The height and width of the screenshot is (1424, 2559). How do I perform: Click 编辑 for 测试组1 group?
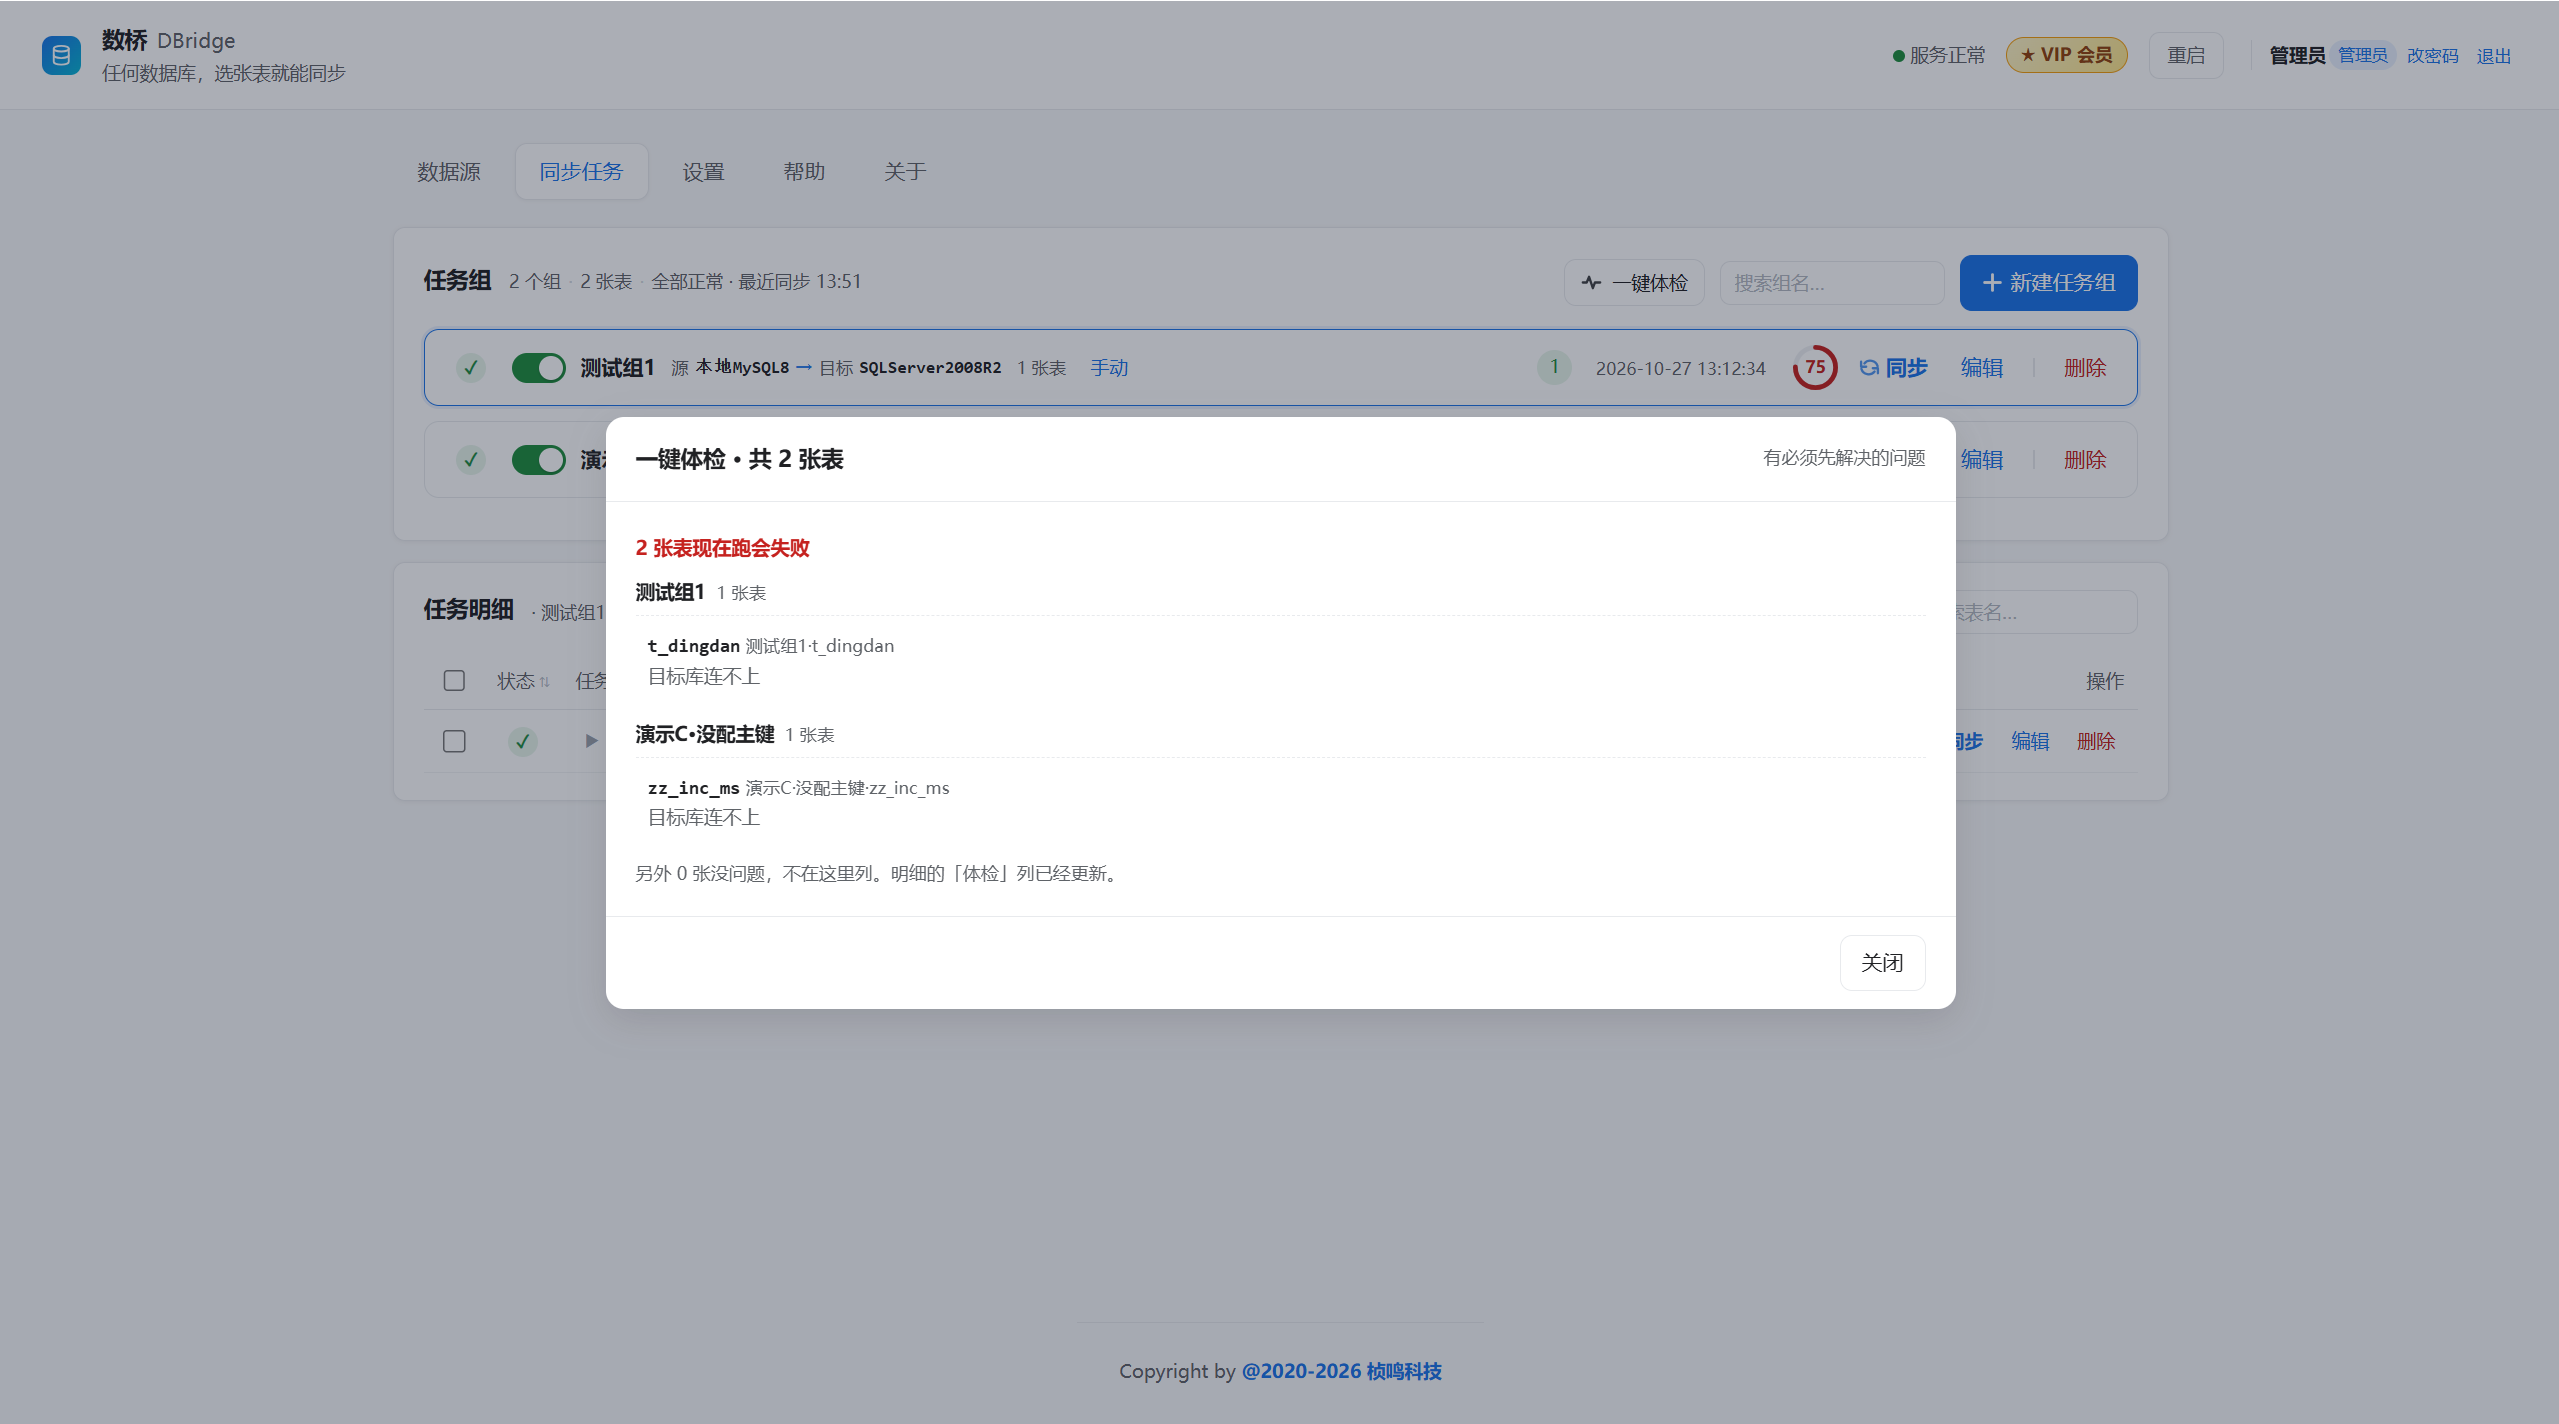click(x=1982, y=368)
